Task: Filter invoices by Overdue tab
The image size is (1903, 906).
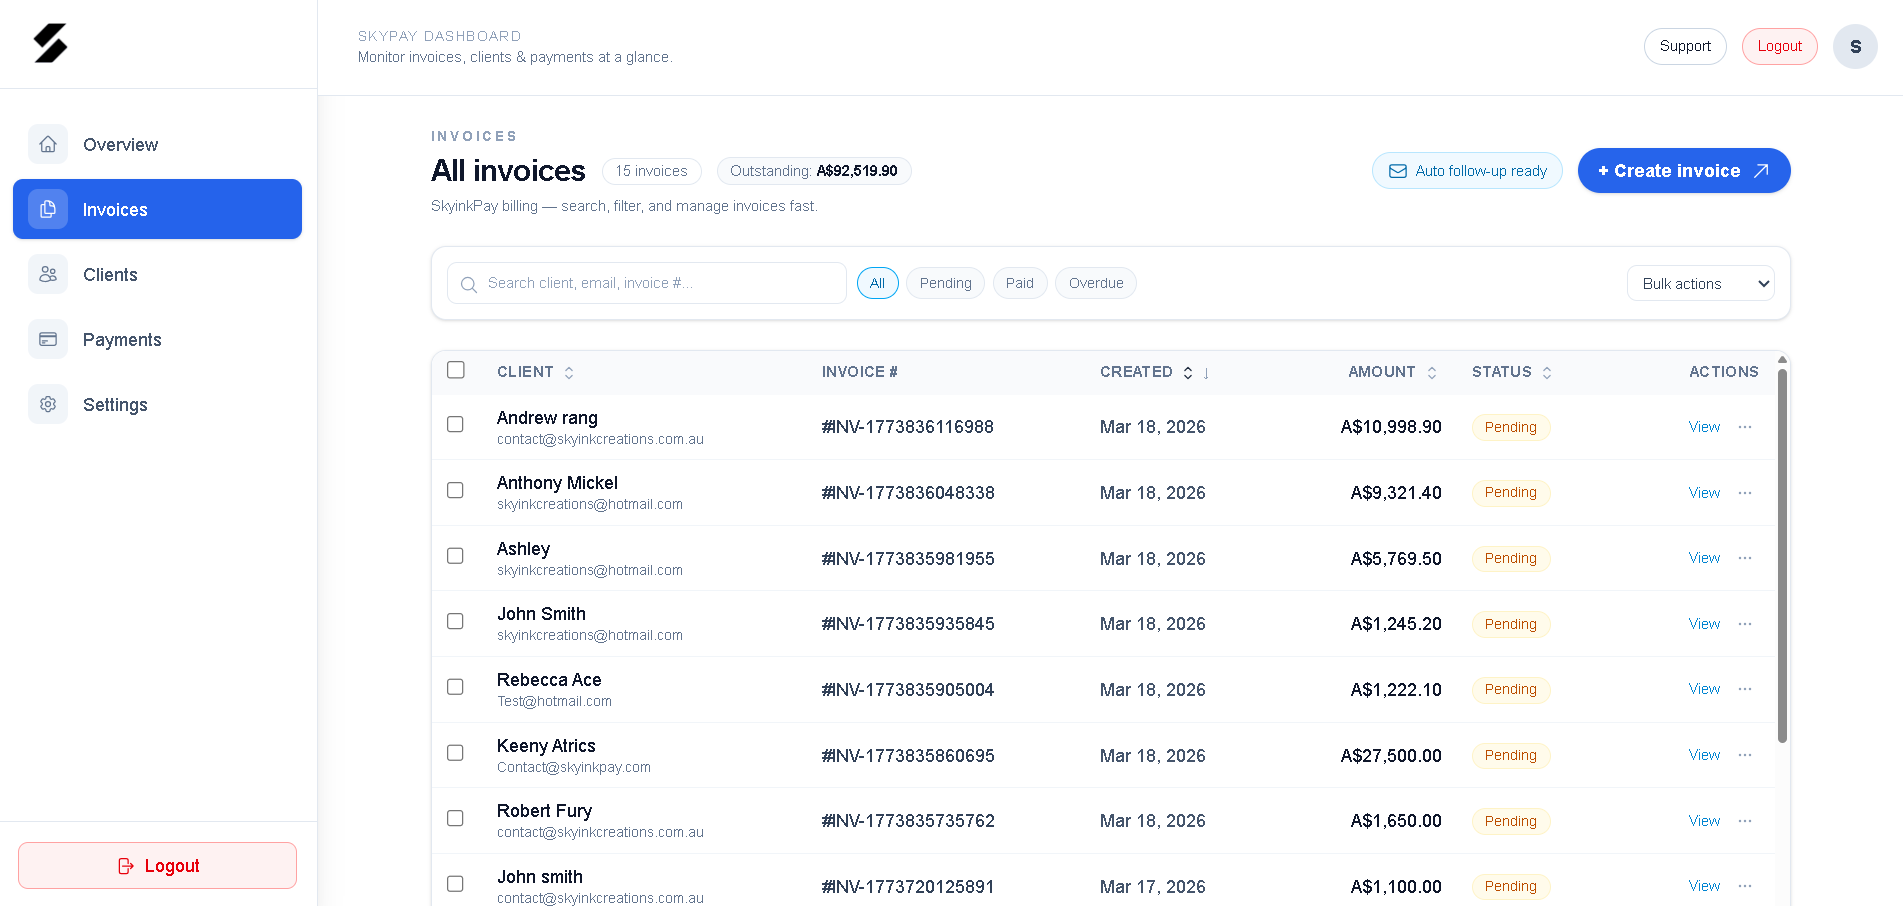Action: (1095, 283)
